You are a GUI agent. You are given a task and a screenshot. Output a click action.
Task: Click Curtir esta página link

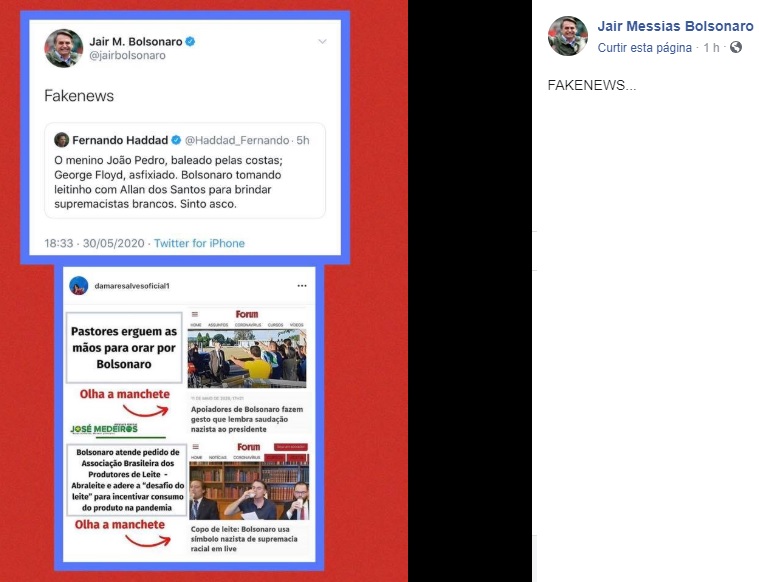[x=644, y=47]
